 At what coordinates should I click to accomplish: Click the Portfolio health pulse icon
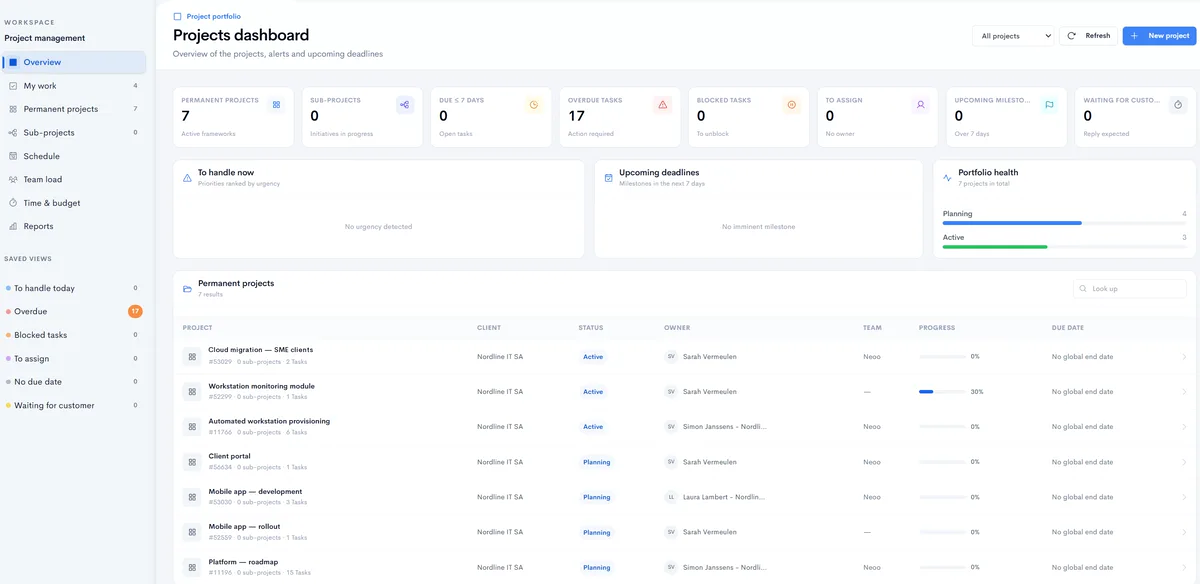tap(948, 178)
